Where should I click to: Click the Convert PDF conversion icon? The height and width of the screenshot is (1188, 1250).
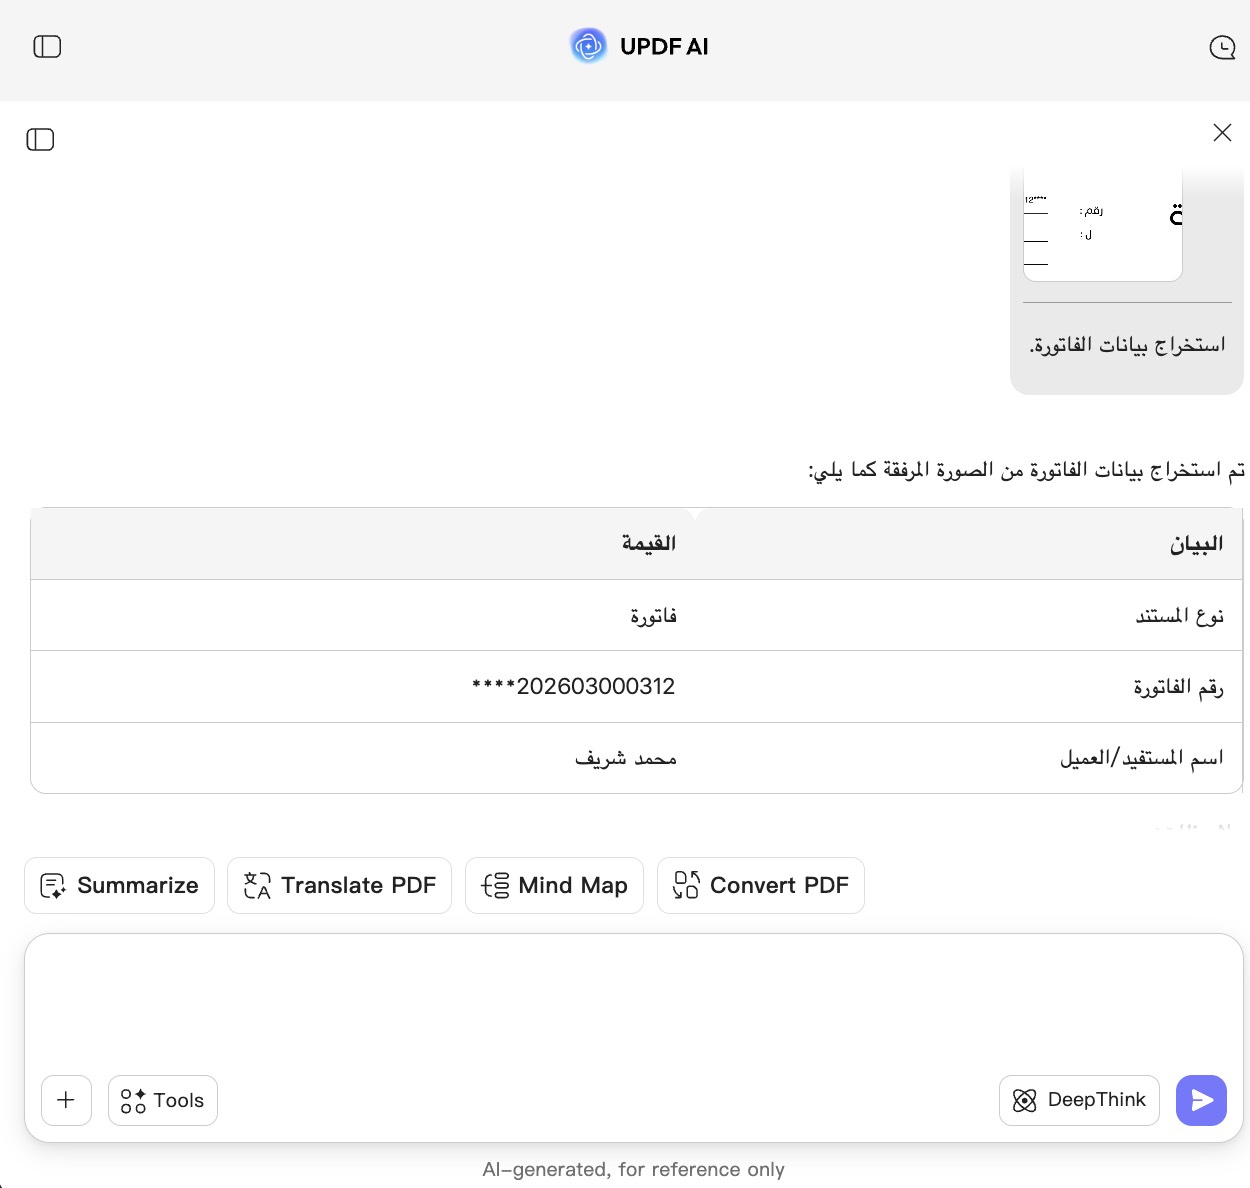(x=685, y=885)
